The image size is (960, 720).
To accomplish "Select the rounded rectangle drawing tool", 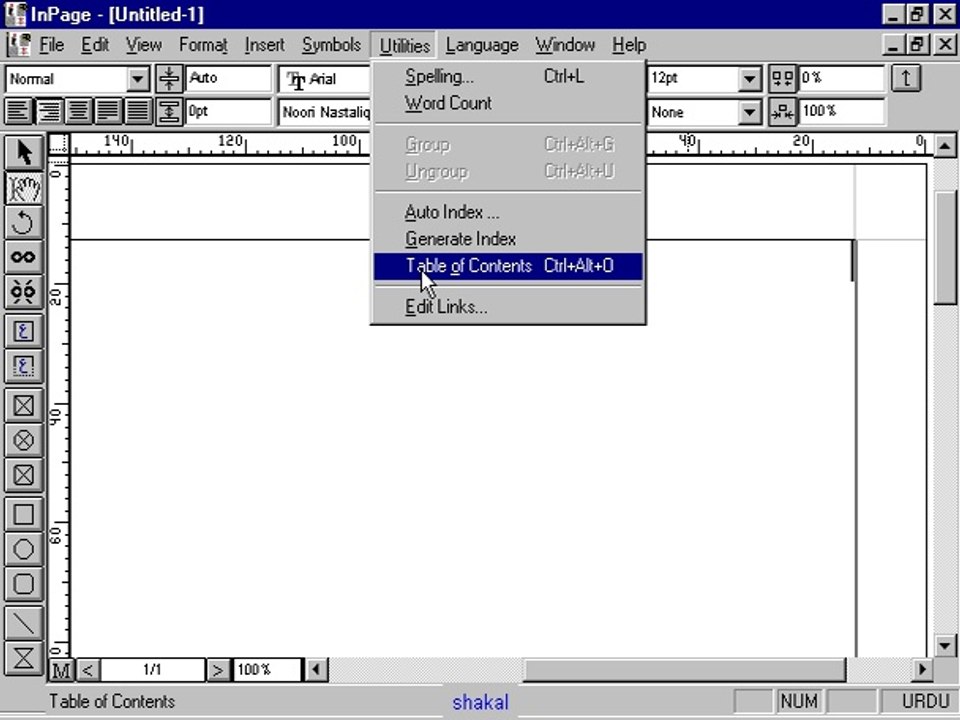I will point(23,584).
